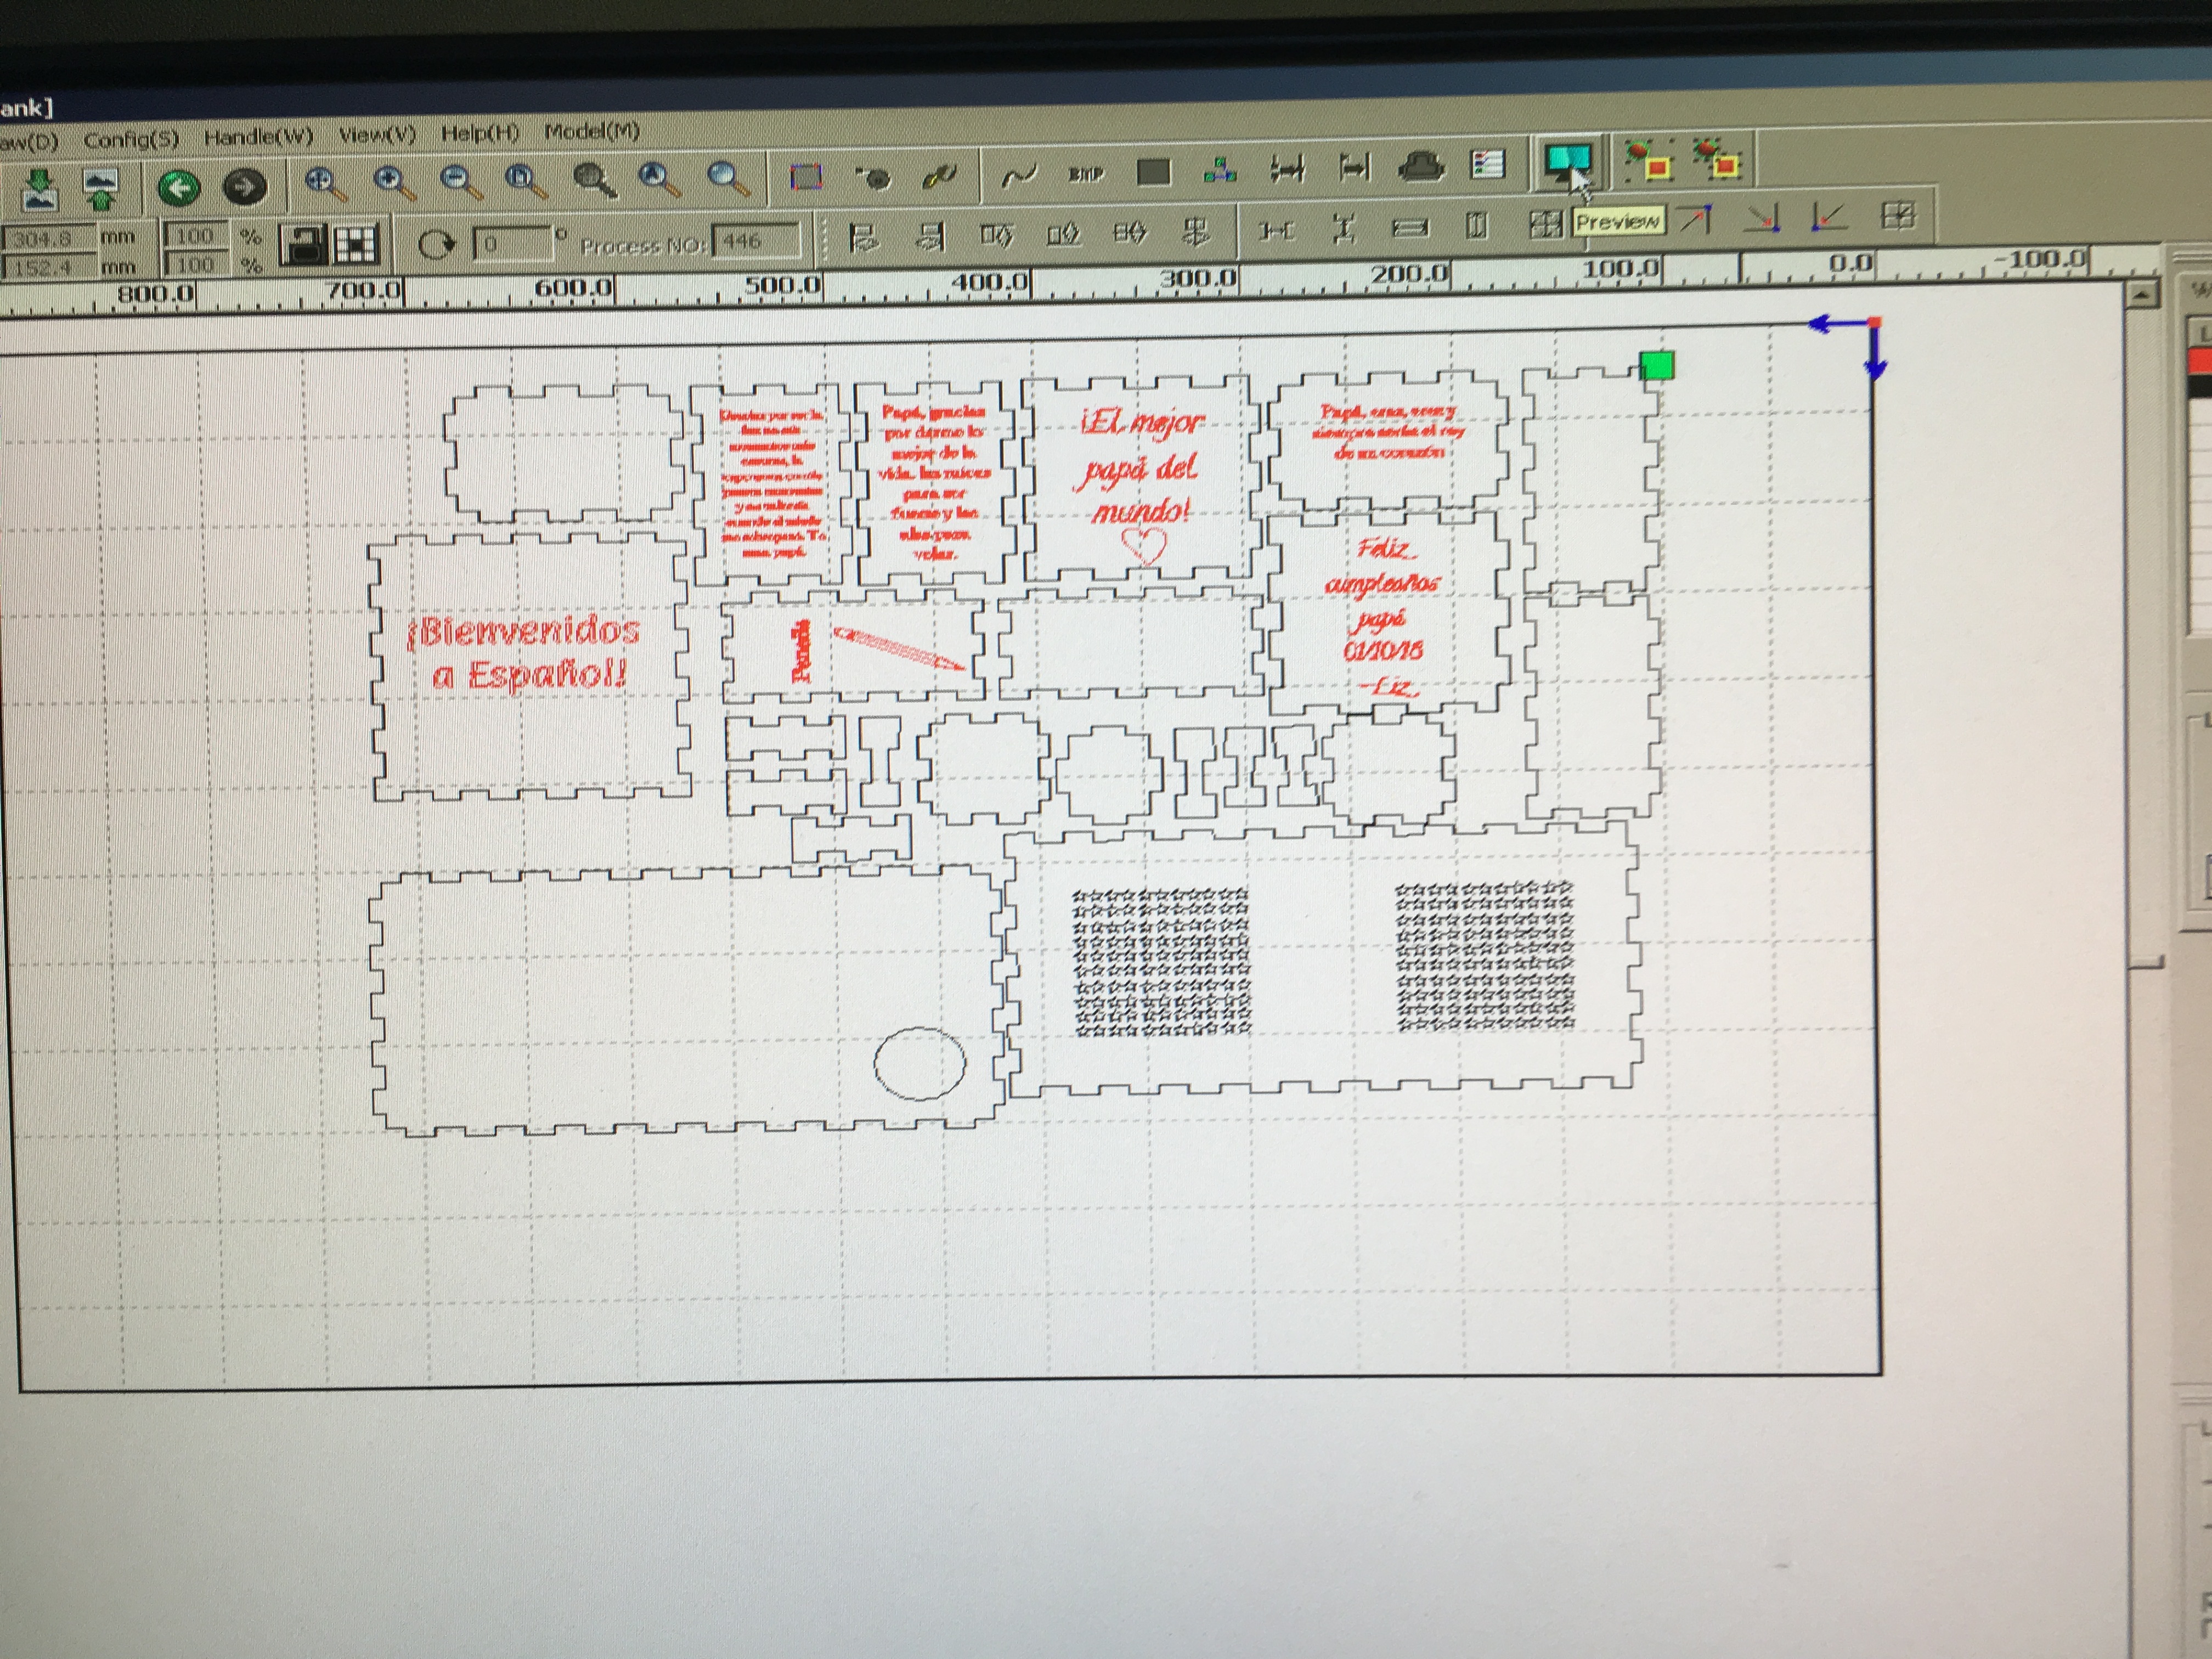Click the Process NO field showing 446
The width and height of the screenshot is (2212, 1659).
[756, 240]
